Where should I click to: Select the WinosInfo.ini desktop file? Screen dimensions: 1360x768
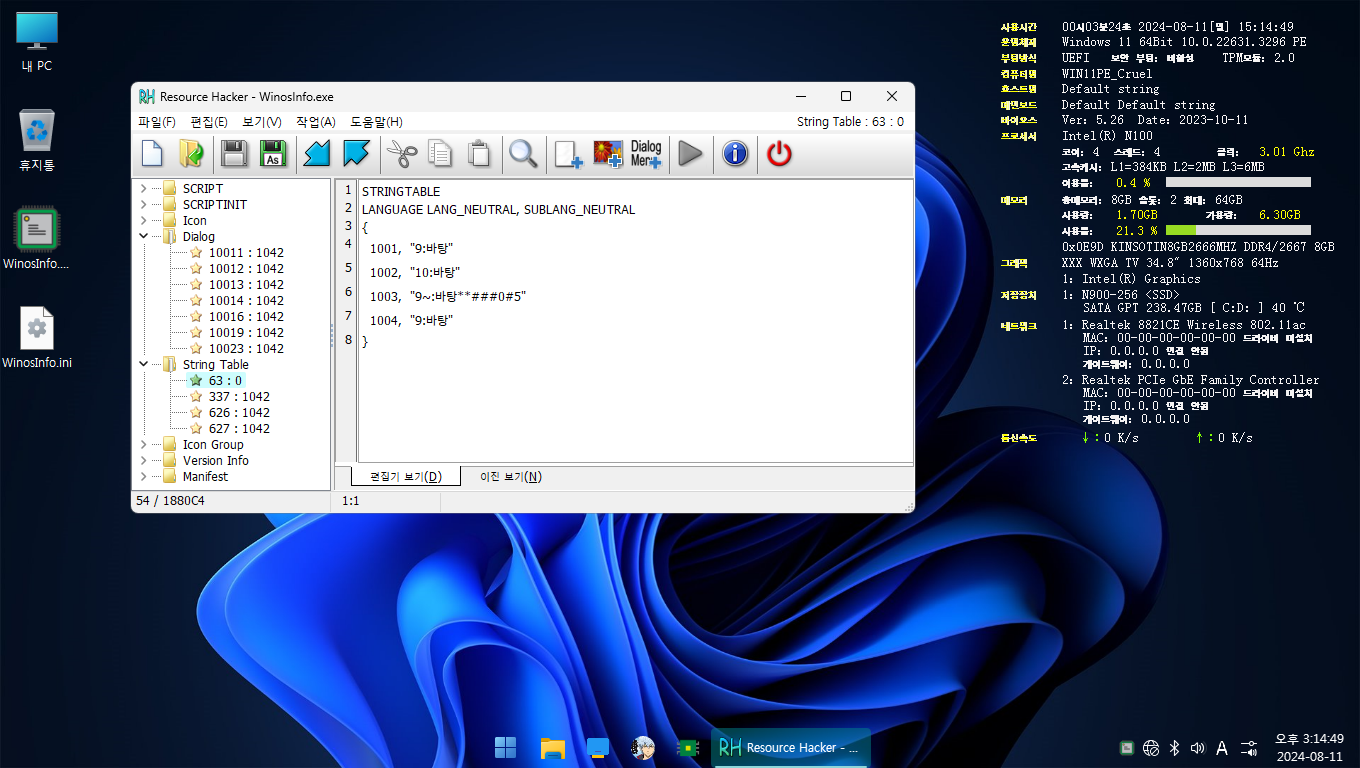coord(37,339)
